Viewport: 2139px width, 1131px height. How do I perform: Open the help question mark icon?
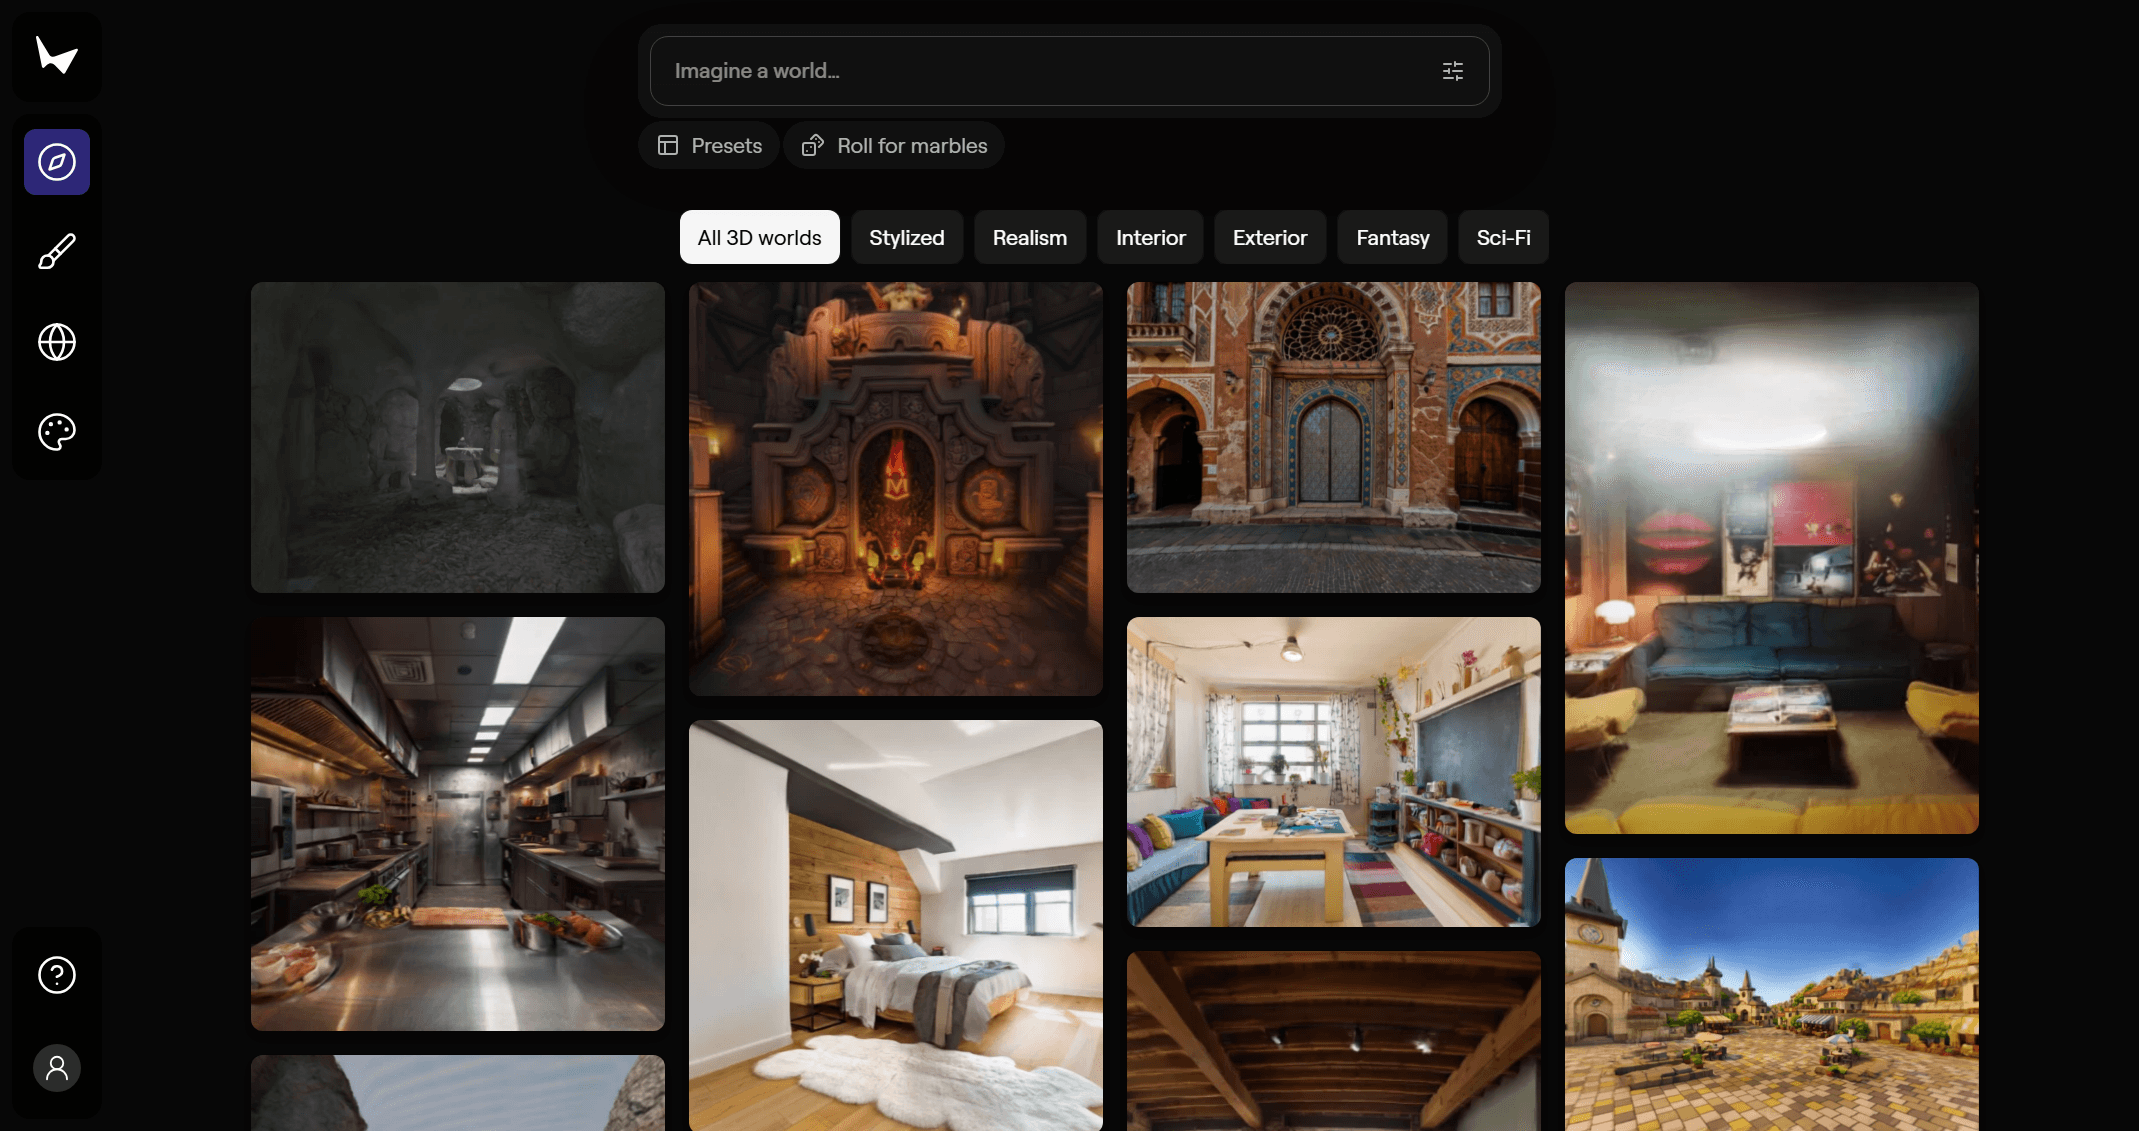[x=57, y=975]
